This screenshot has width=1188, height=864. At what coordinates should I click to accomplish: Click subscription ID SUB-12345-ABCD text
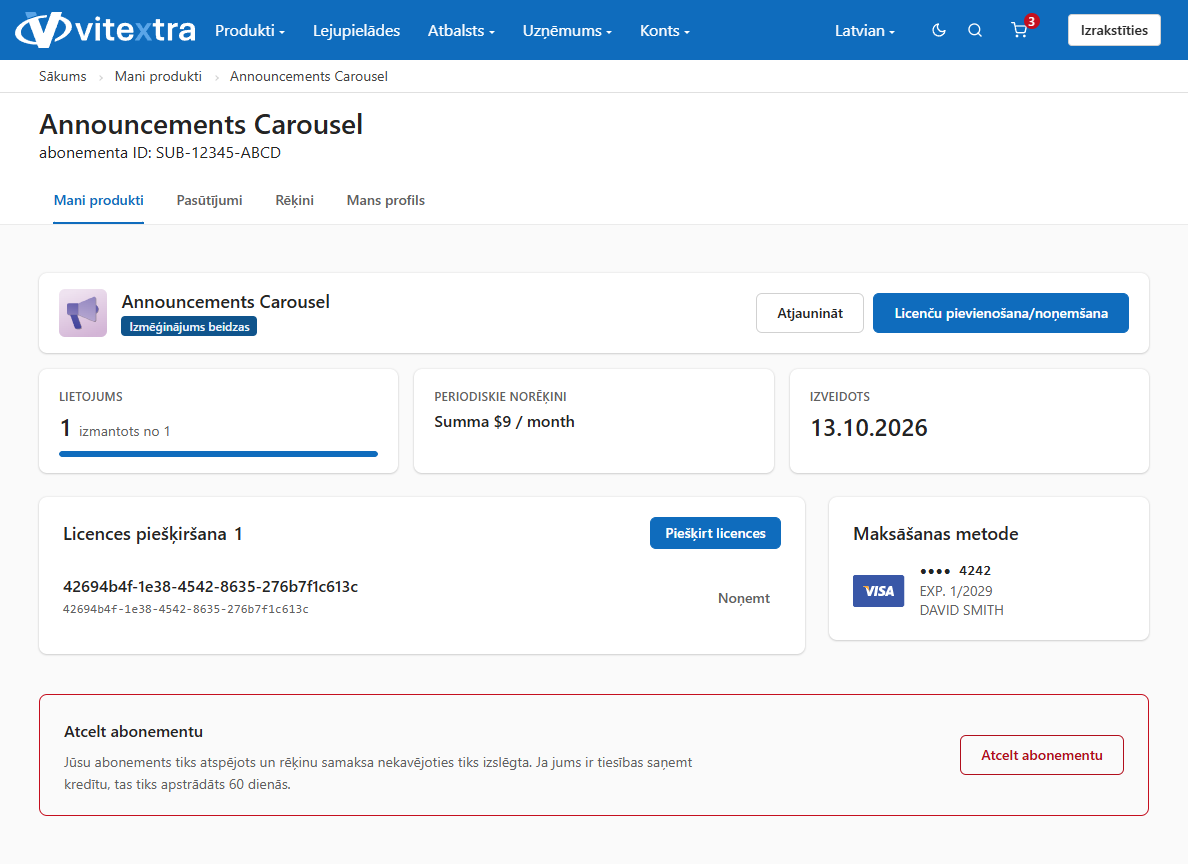[218, 153]
